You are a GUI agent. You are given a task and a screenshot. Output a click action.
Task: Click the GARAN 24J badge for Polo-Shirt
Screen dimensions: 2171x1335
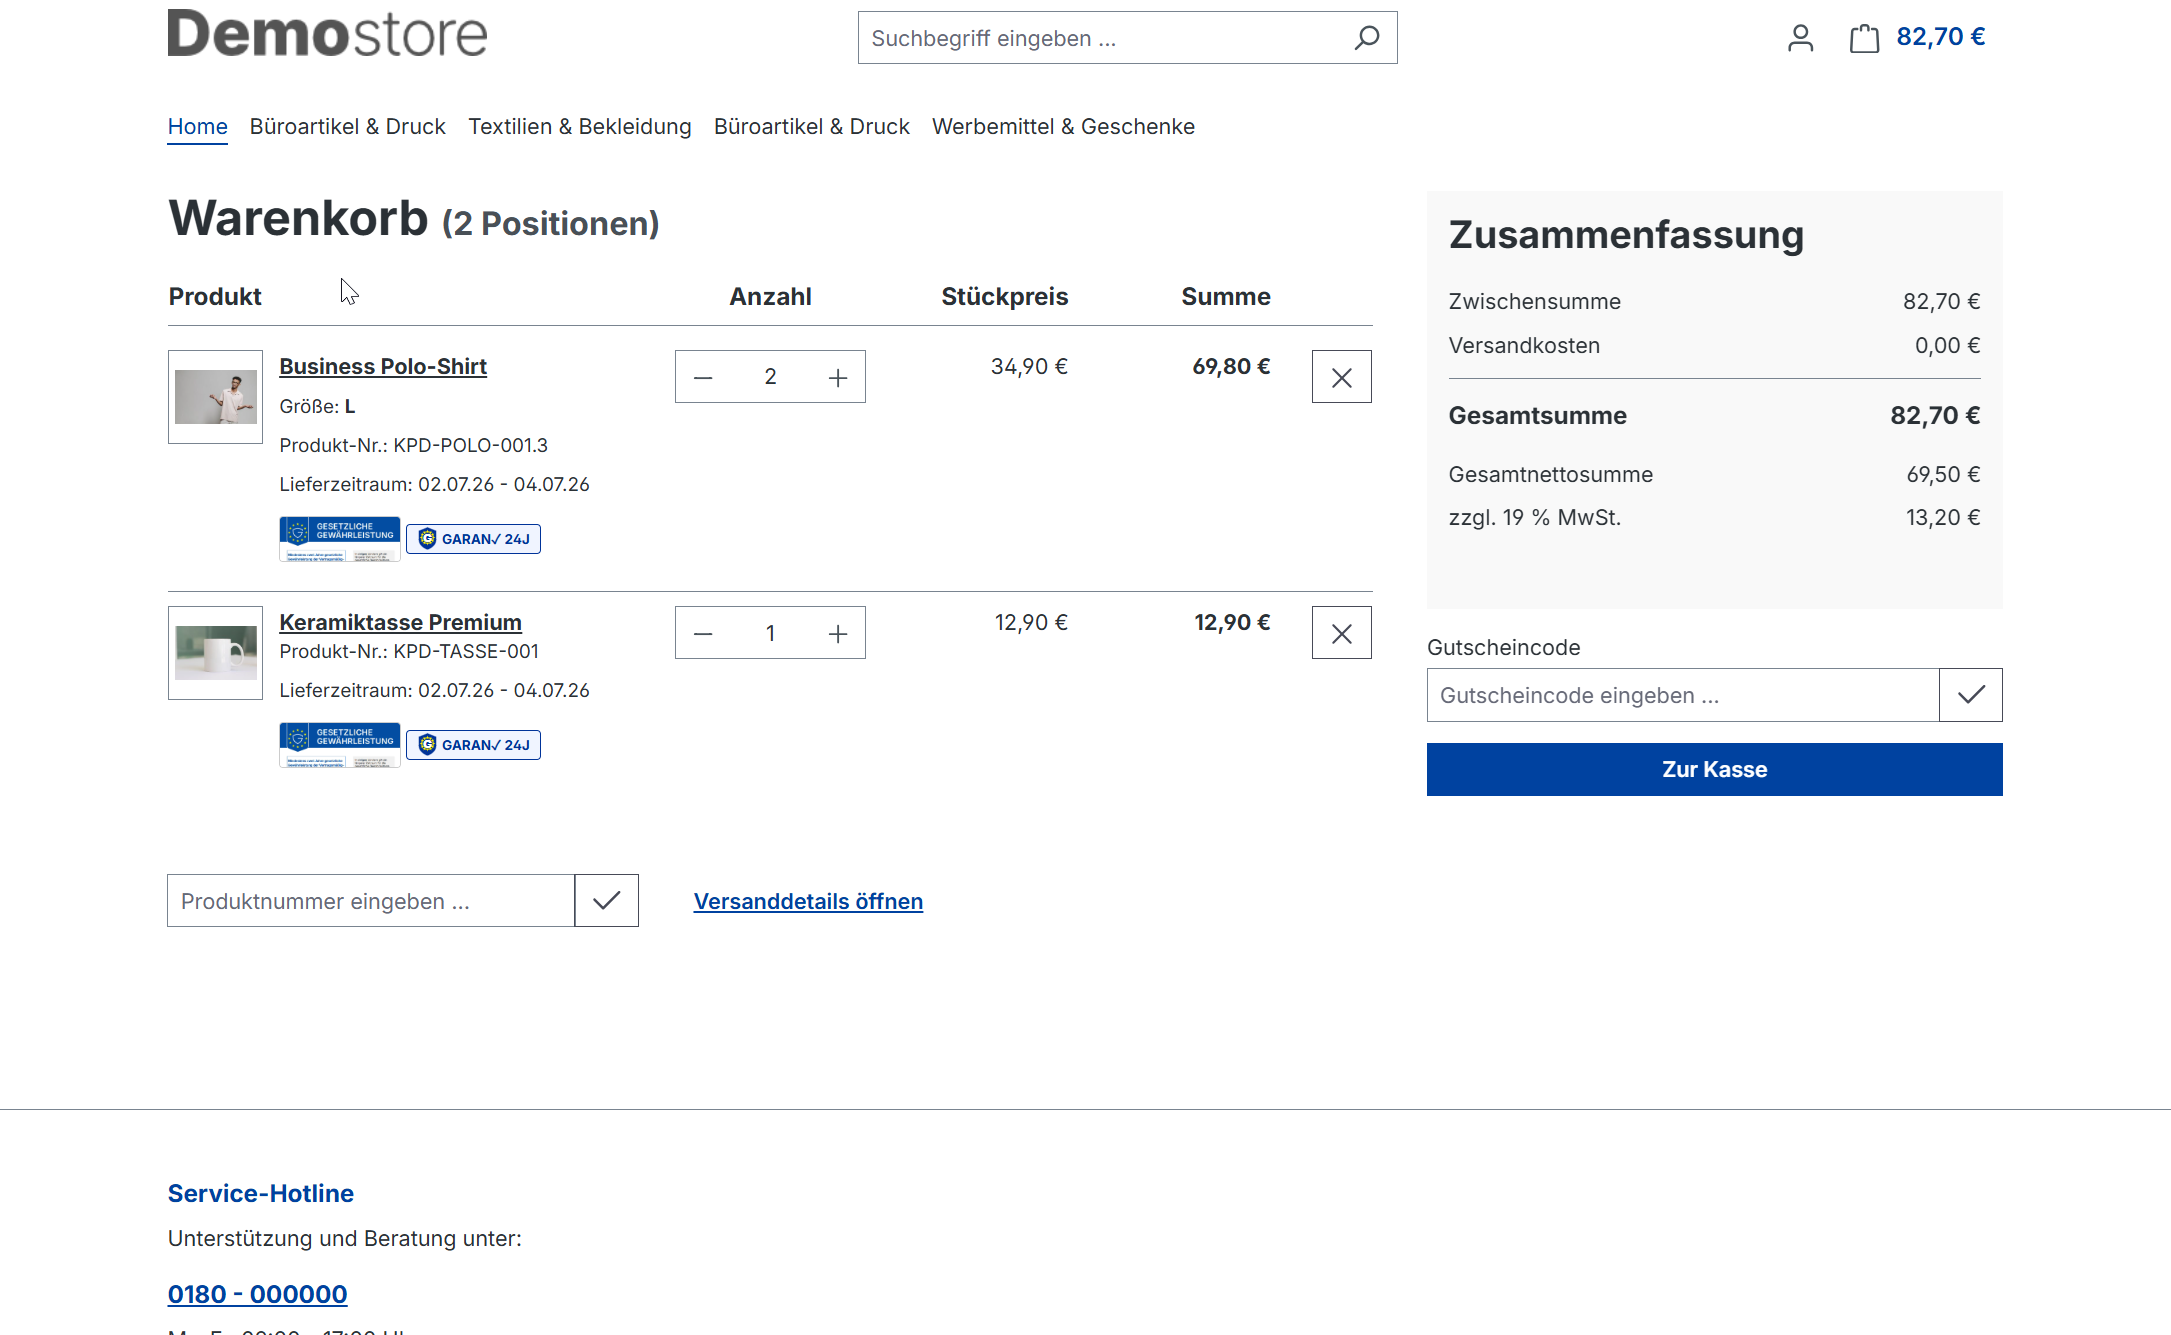(474, 539)
